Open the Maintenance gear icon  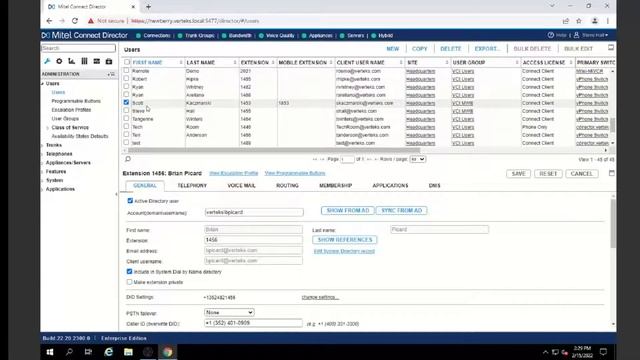(x=59, y=61)
